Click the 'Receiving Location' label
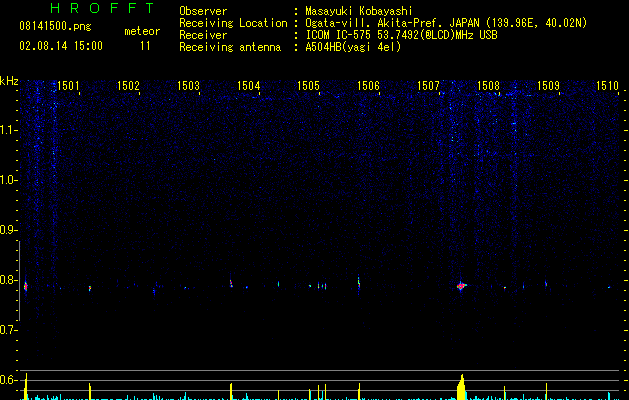The image size is (629, 400). pos(233,23)
